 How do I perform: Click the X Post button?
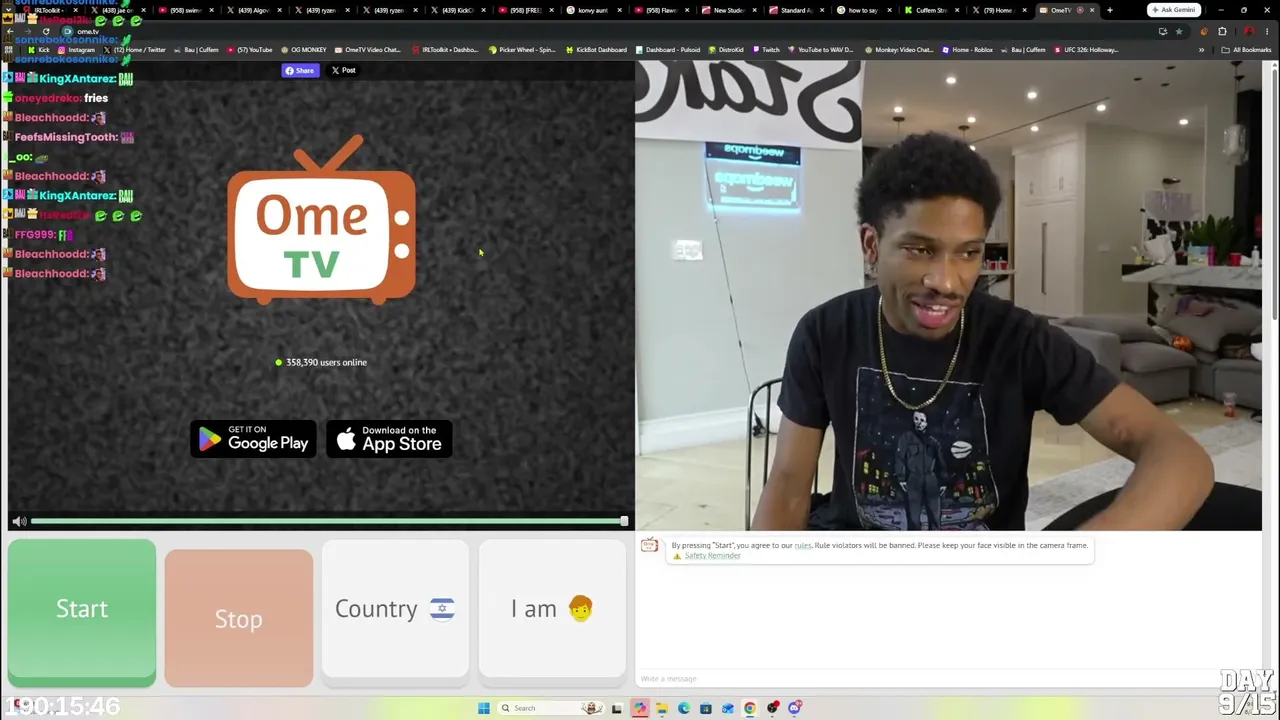pos(343,70)
